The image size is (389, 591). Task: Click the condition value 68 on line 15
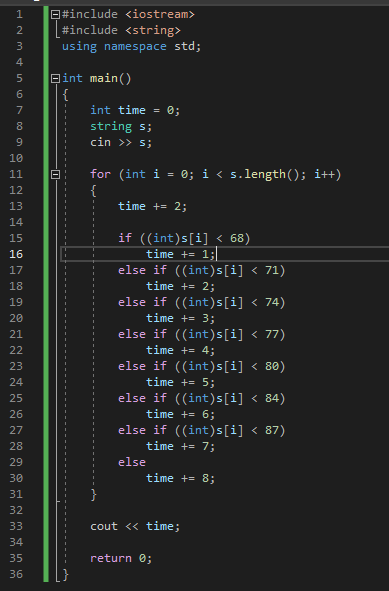[x=237, y=238]
